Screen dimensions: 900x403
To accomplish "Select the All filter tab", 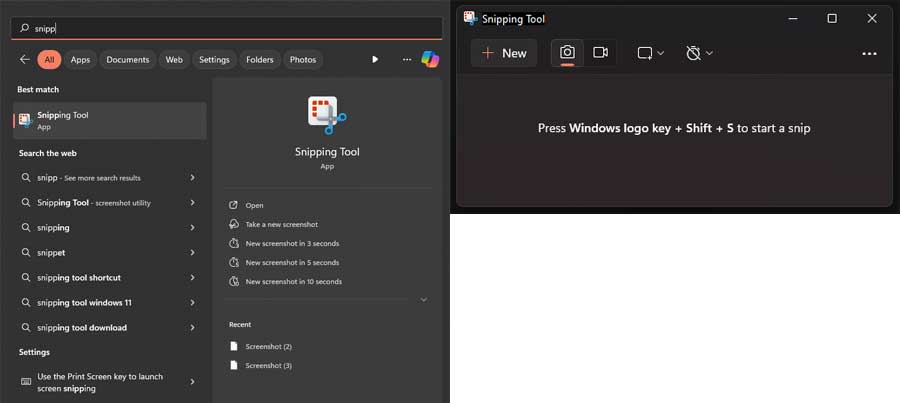I will [49, 60].
